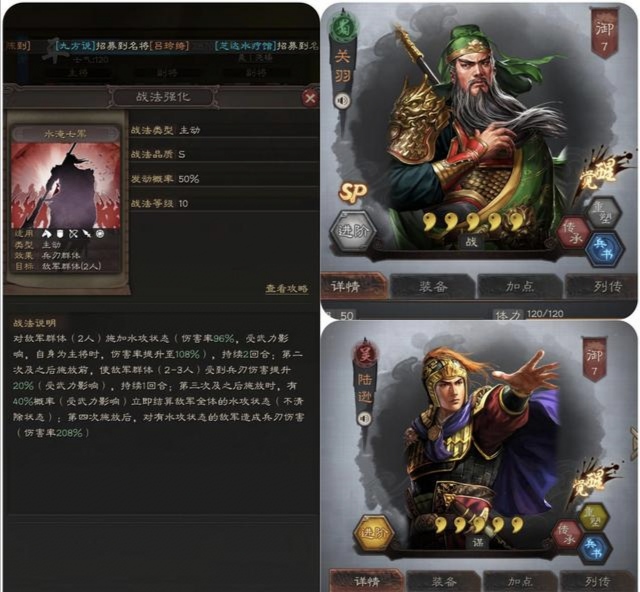Tap the 吕玲绮 name in the recruitment ticker
The width and height of the screenshot is (640, 592).
tap(170, 46)
